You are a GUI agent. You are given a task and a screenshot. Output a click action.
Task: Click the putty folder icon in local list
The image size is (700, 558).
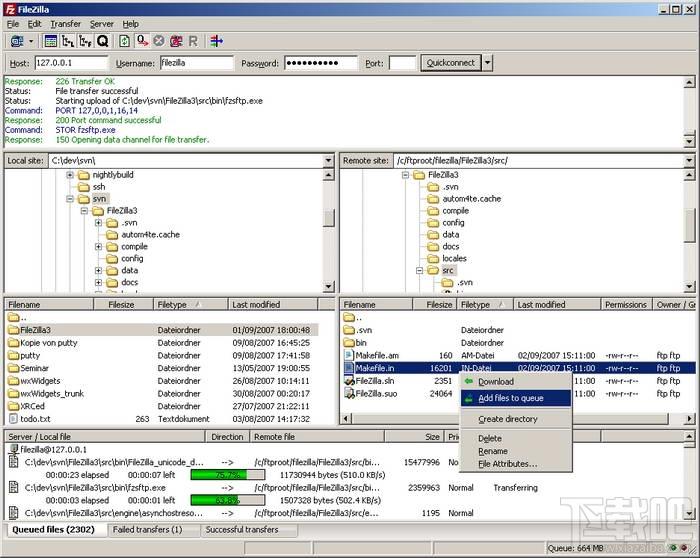coord(13,355)
